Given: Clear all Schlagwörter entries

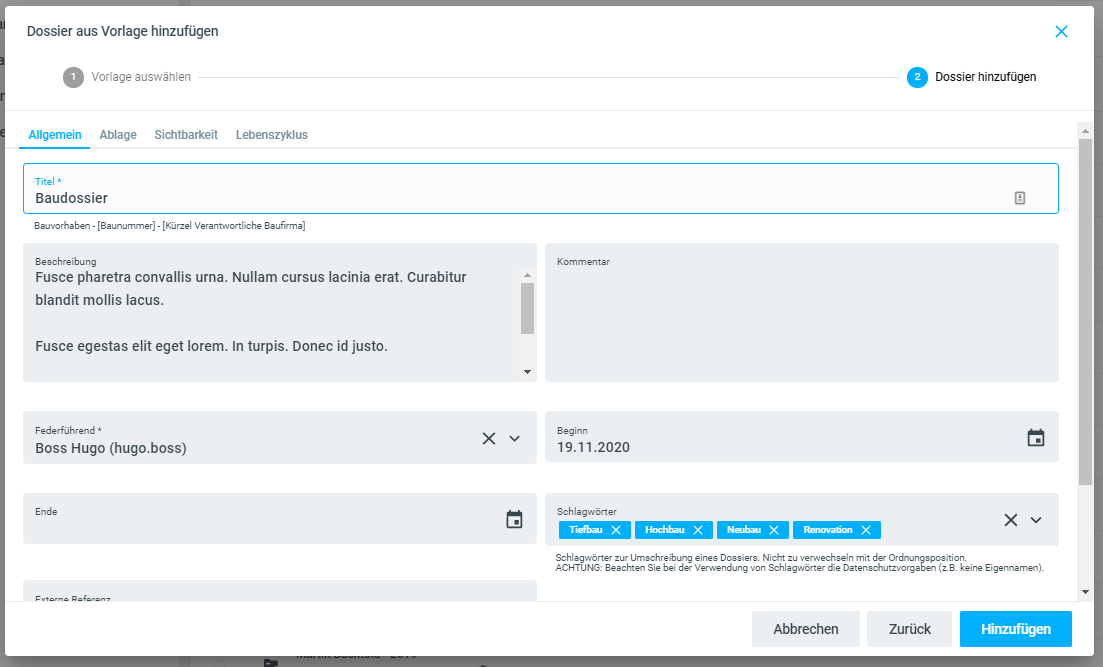Looking at the screenshot, I should [1011, 520].
